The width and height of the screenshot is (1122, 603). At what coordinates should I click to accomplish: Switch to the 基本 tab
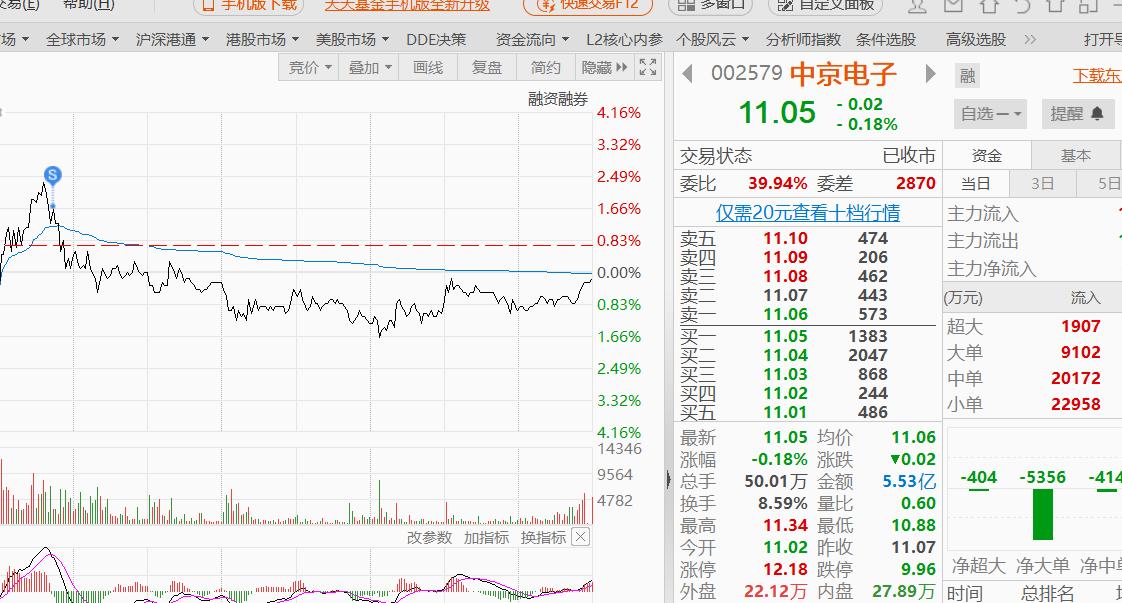point(1075,155)
